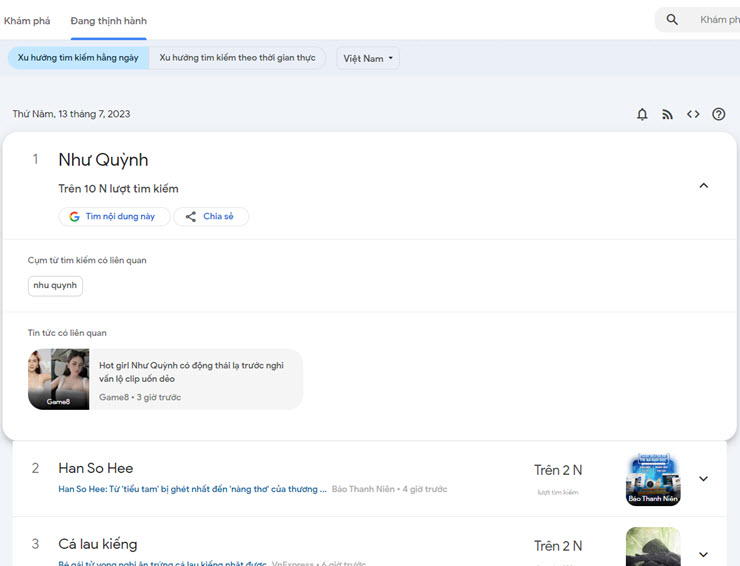The image size is (740, 566).
Task: Open the help question mark icon
Action: point(718,115)
